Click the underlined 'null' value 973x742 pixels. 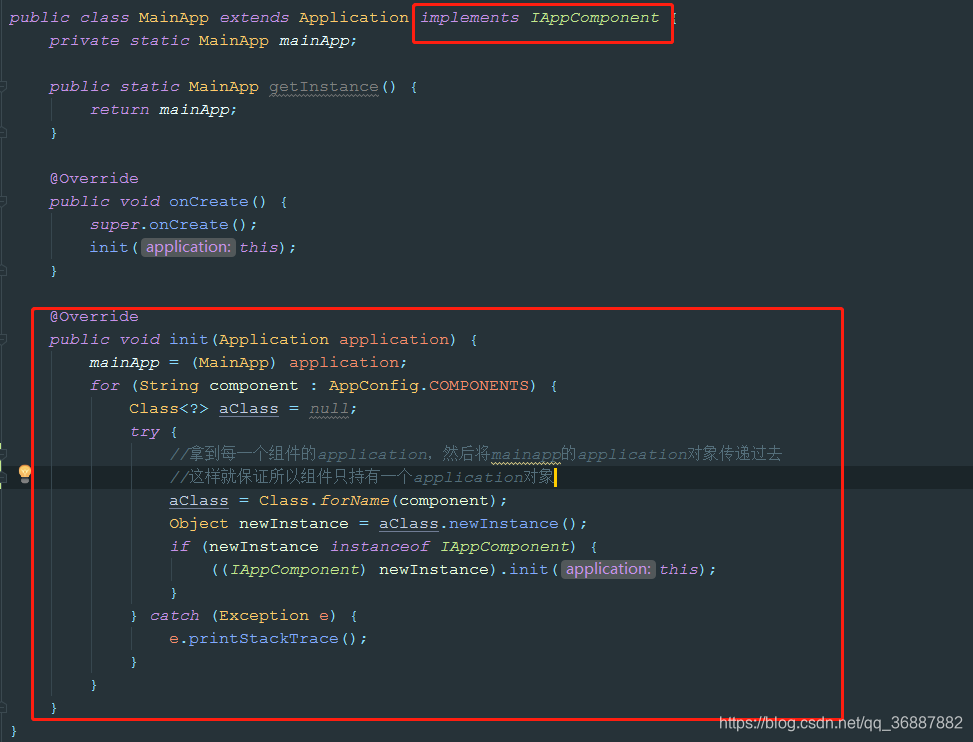coord(329,408)
